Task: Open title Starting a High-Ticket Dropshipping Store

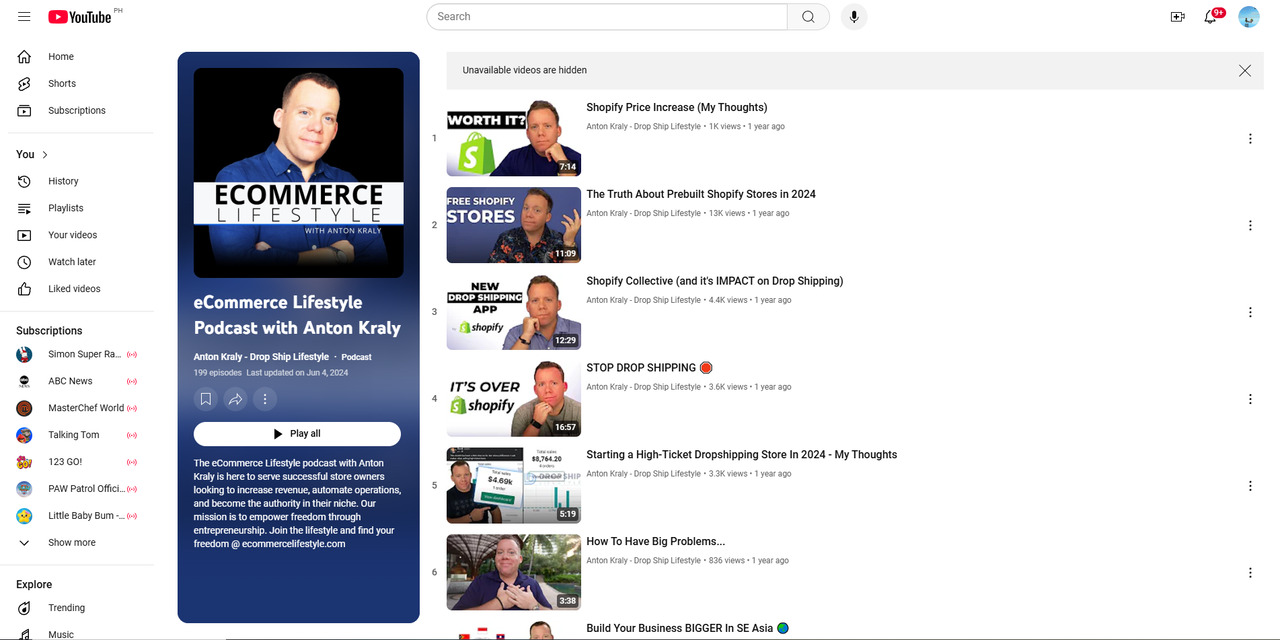Action: click(742, 455)
